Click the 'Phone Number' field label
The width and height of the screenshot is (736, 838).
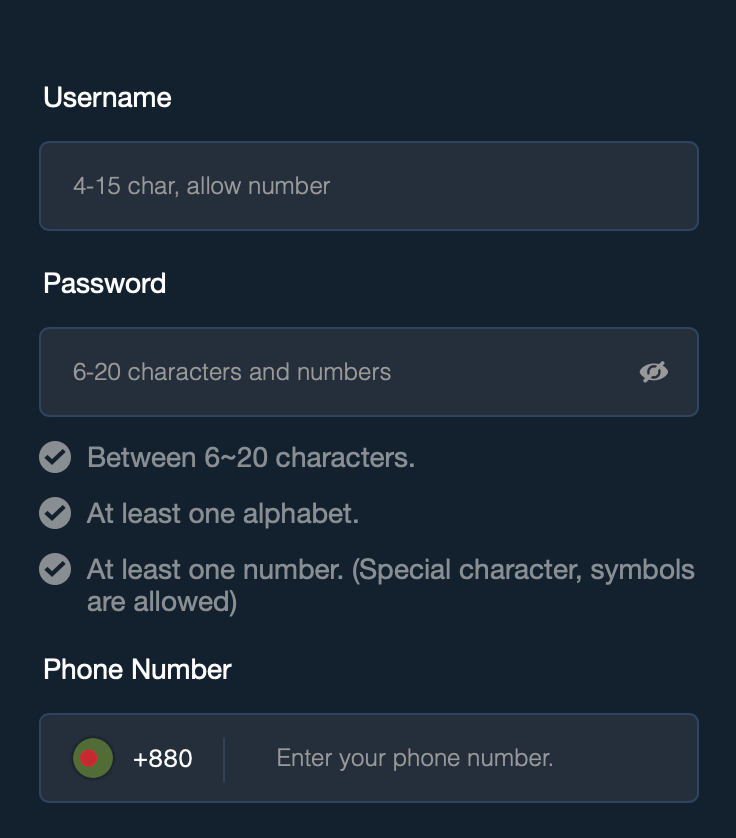[x=137, y=670]
